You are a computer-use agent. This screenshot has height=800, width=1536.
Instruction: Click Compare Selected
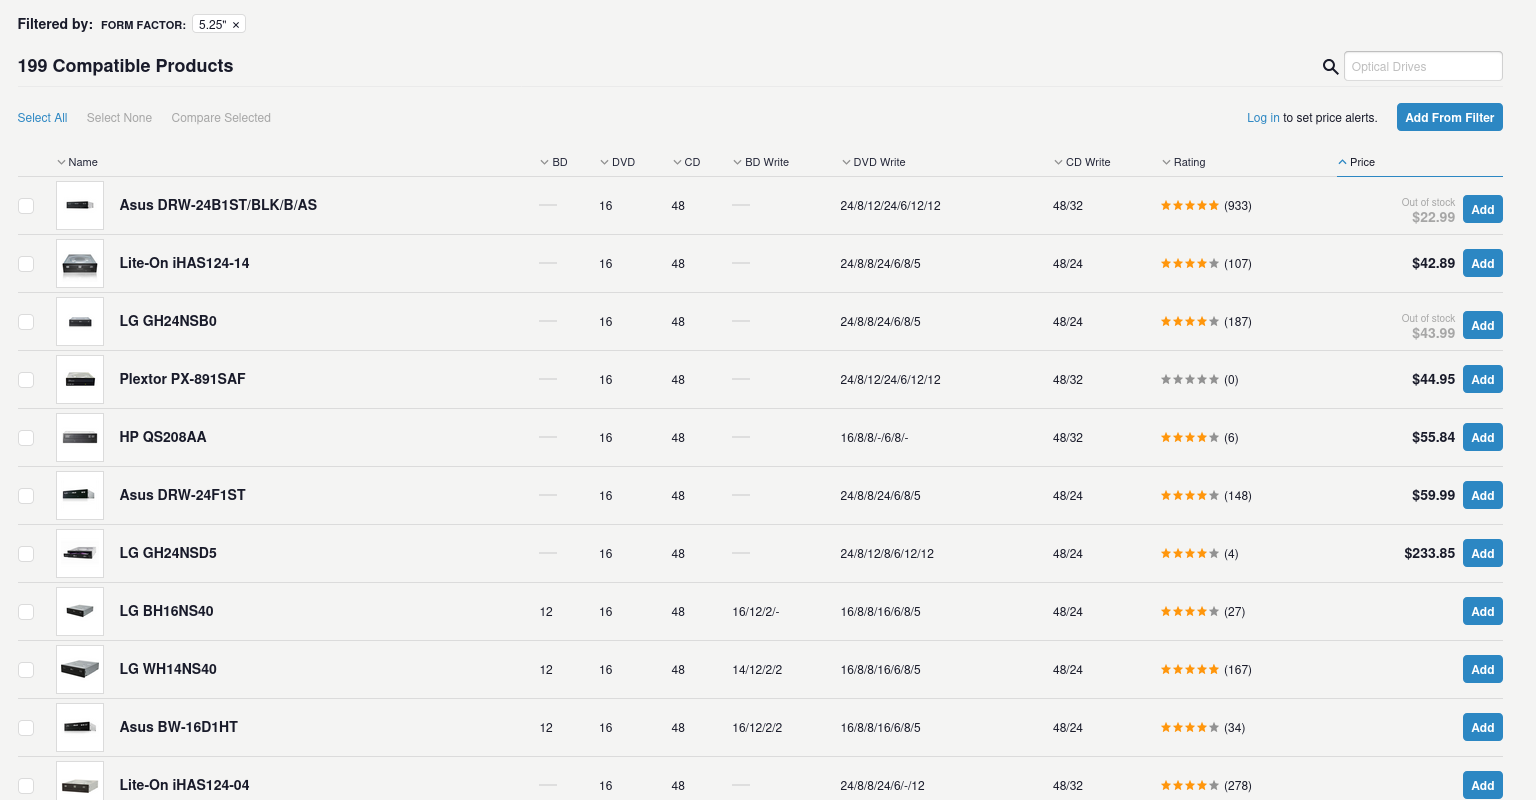click(221, 118)
